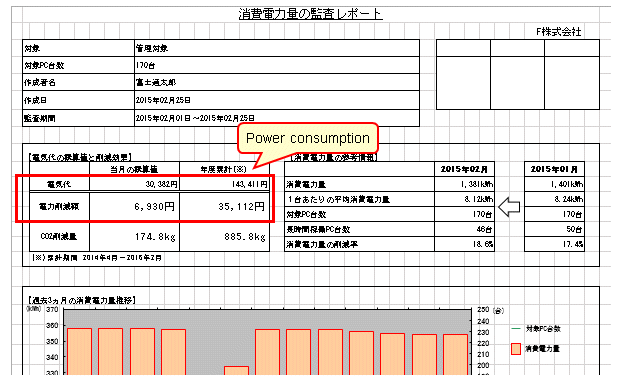Select the 電気代 row label
Viewport: 621px width, 383px height.
[59, 184]
